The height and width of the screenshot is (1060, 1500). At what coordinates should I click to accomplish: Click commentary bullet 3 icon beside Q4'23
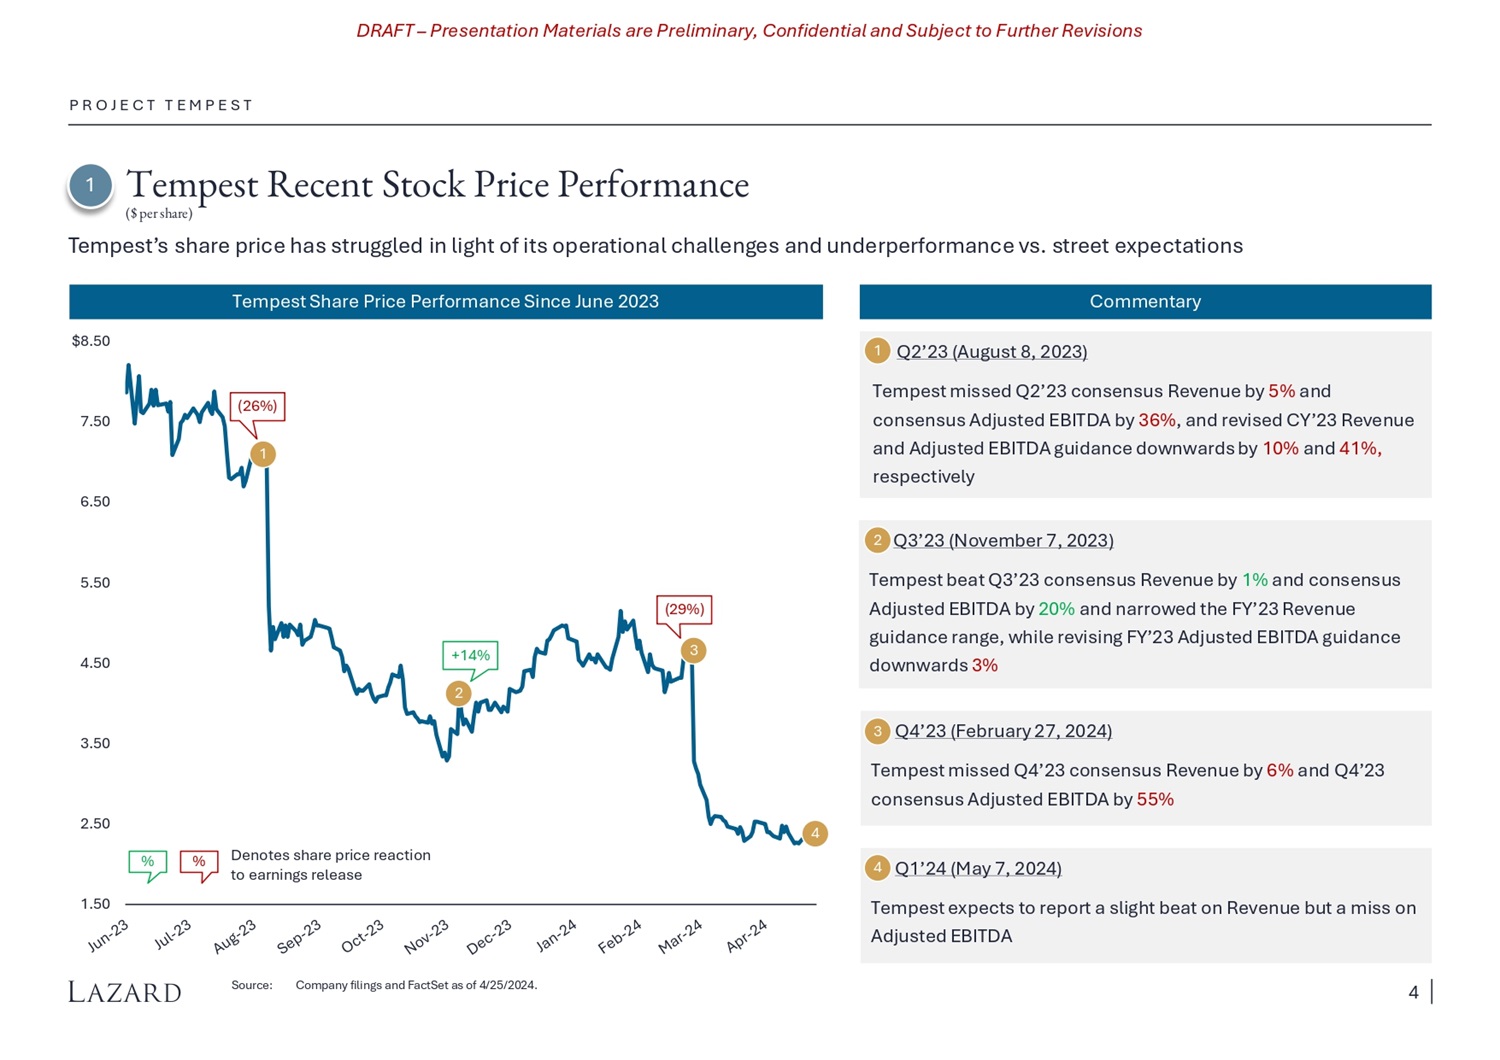pyautogui.click(x=877, y=731)
